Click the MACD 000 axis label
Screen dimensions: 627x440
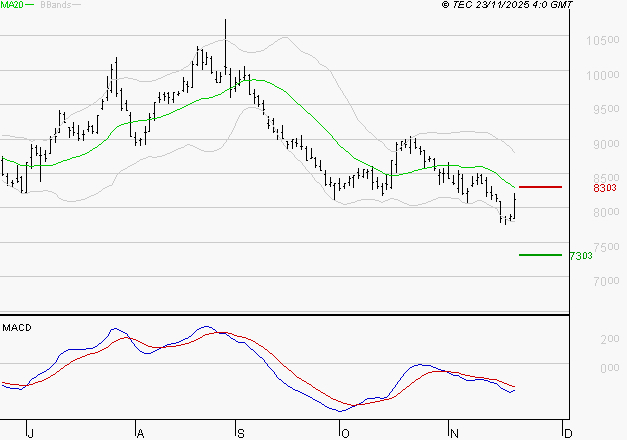tap(610, 368)
